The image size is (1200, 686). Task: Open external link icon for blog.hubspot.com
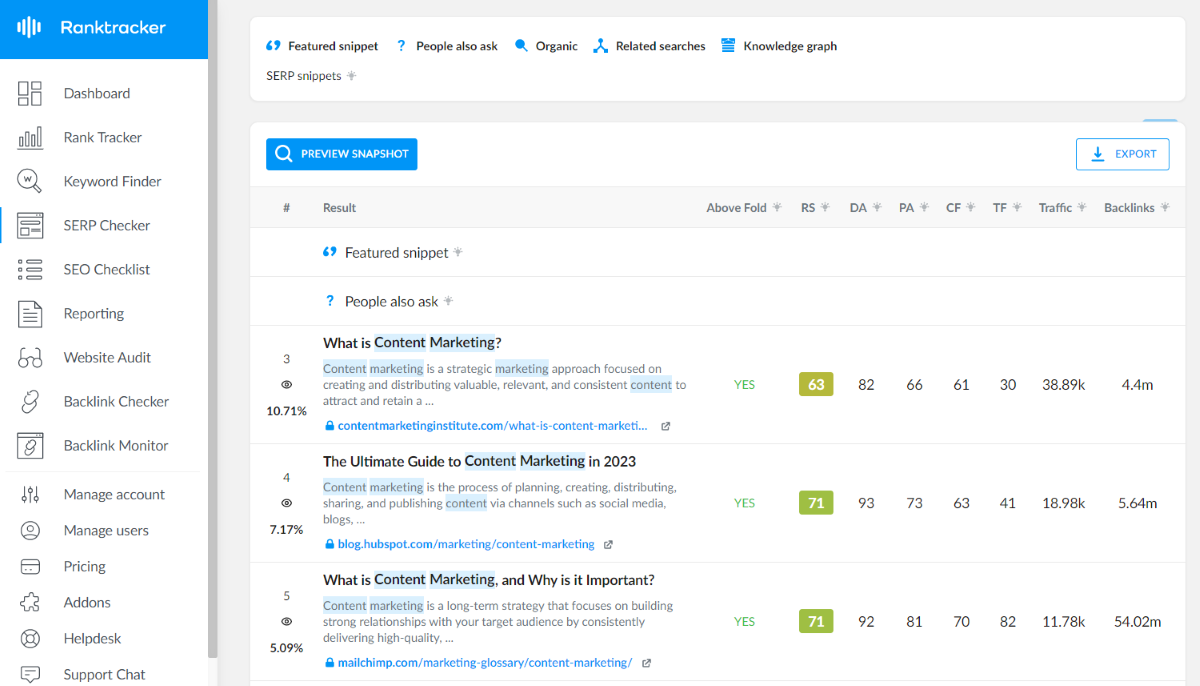pyautogui.click(x=608, y=545)
